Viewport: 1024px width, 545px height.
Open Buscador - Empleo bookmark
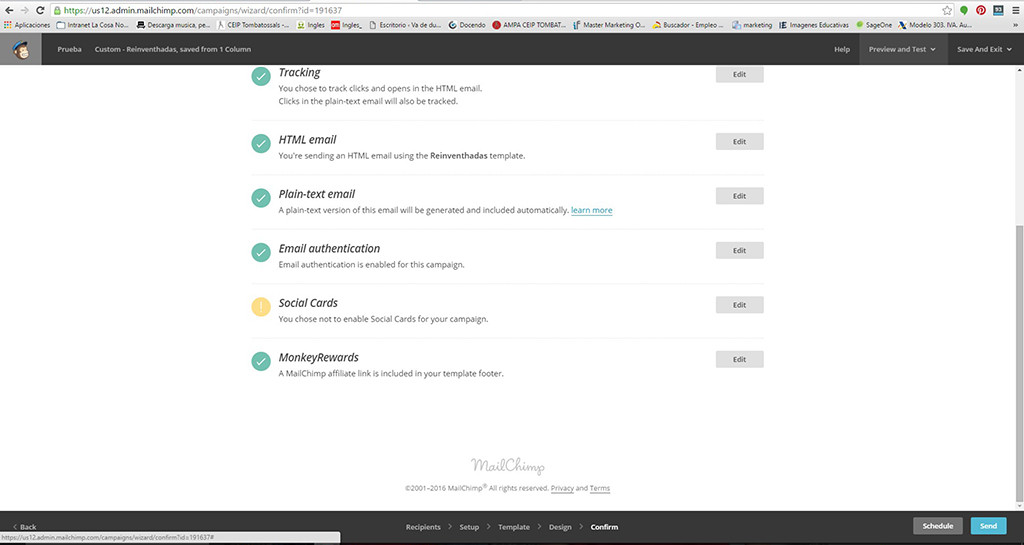point(688,25)
